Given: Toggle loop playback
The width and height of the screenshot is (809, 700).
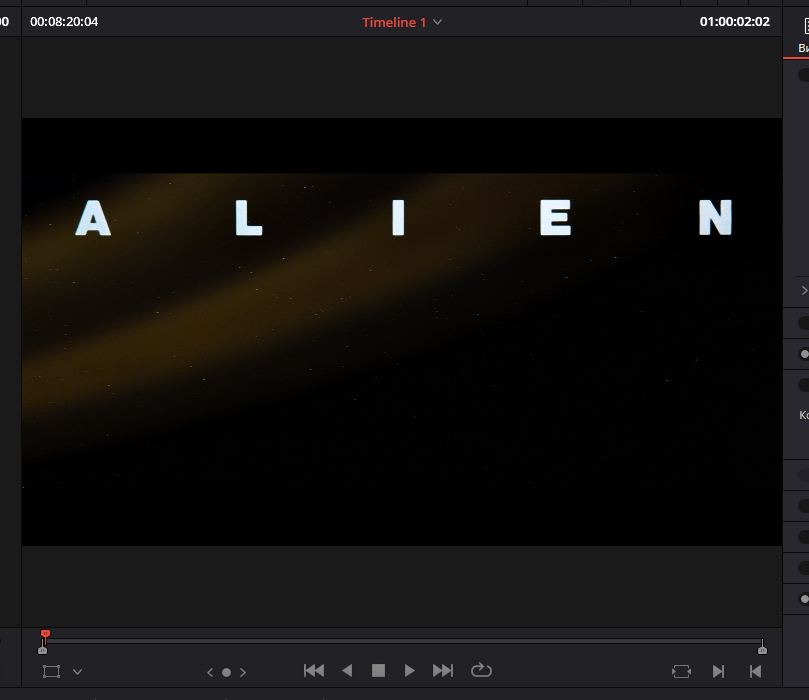Looking at the screenshot, I should pos(481,670).
